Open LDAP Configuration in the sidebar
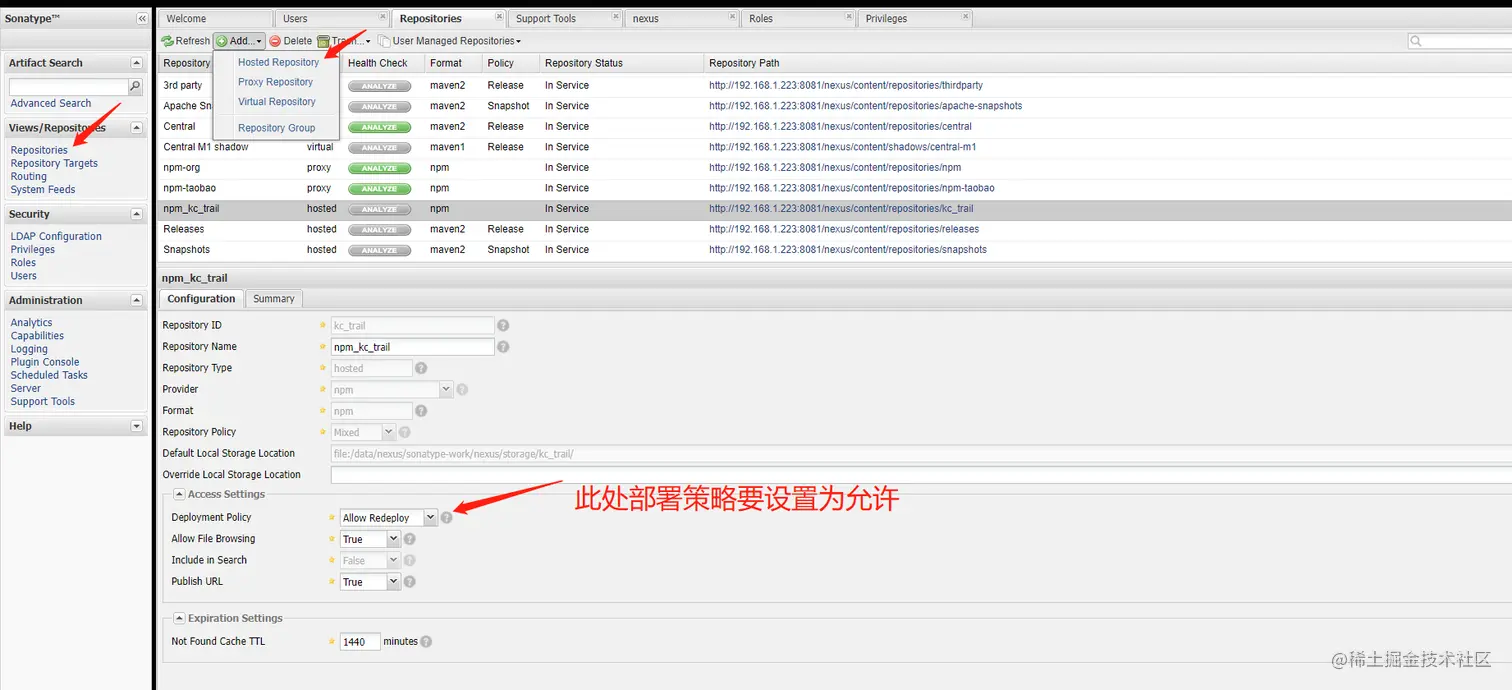This screenshot has width=1512, height=690. (x=56, y=236)
